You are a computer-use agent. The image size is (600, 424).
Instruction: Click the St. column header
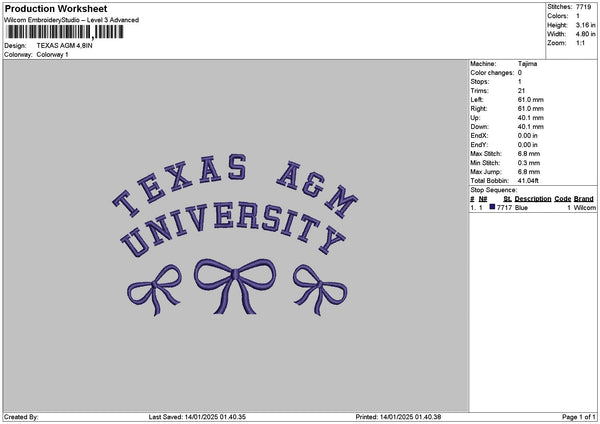click(508, 199)
